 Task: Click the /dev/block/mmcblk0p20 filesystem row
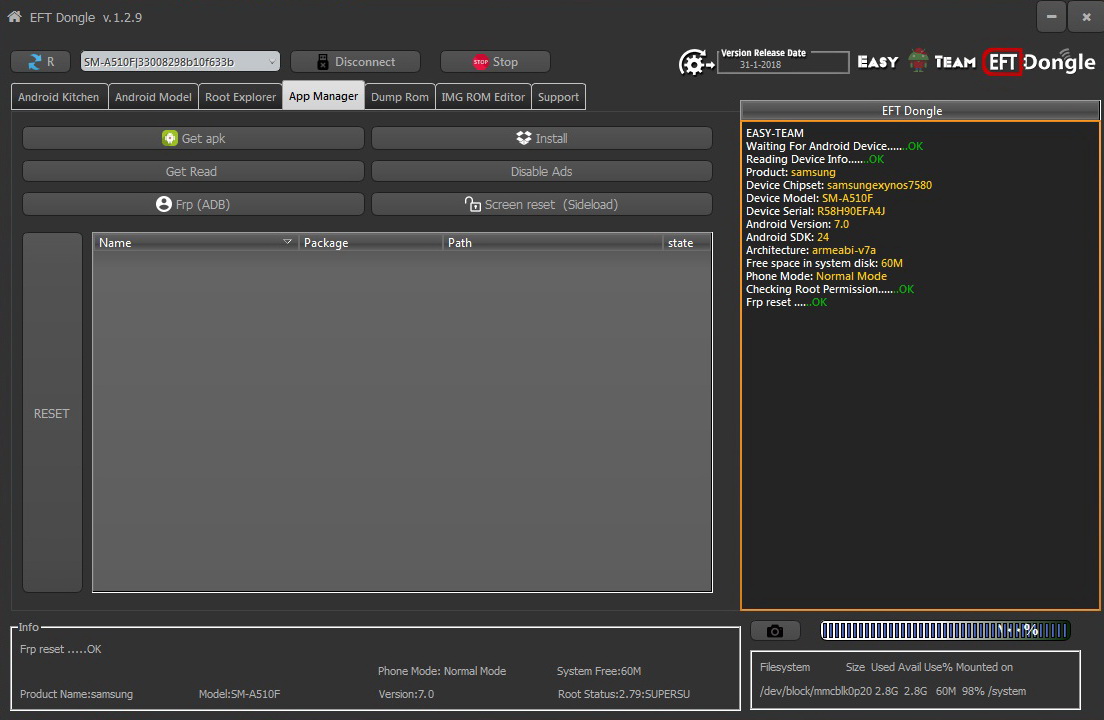point(893,691)
